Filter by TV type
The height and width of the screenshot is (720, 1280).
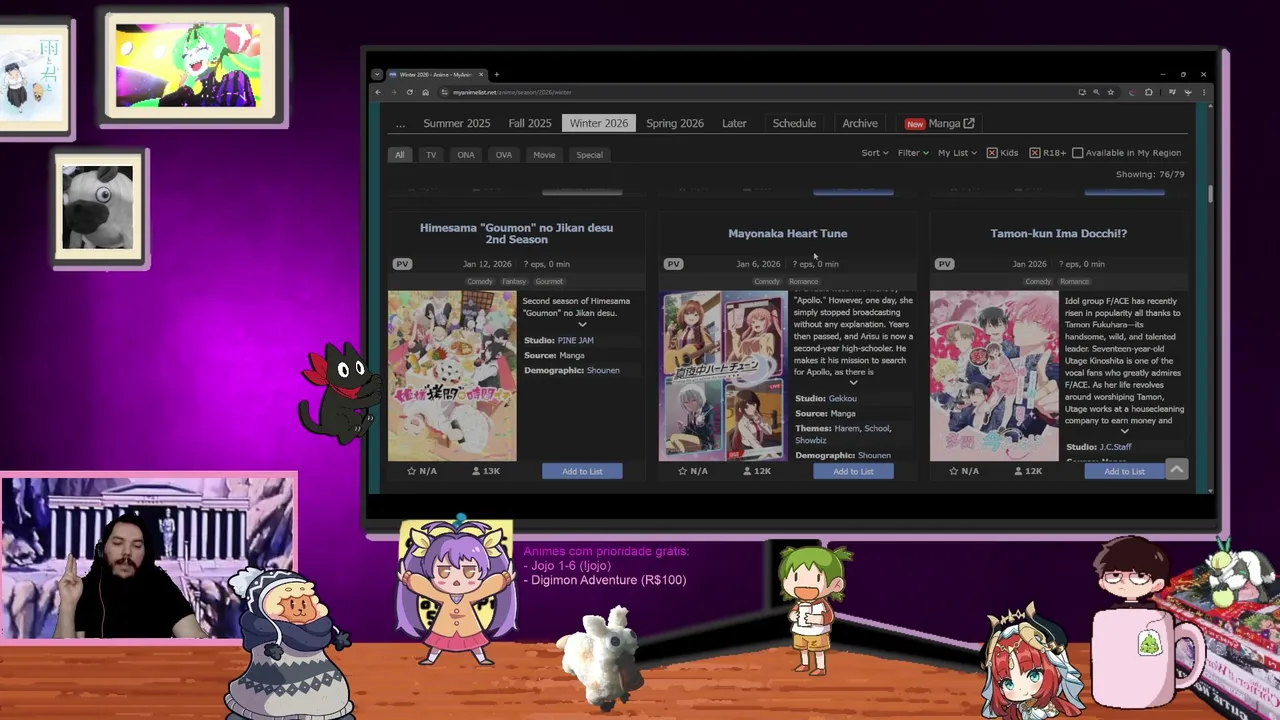[x=431, y=155]
